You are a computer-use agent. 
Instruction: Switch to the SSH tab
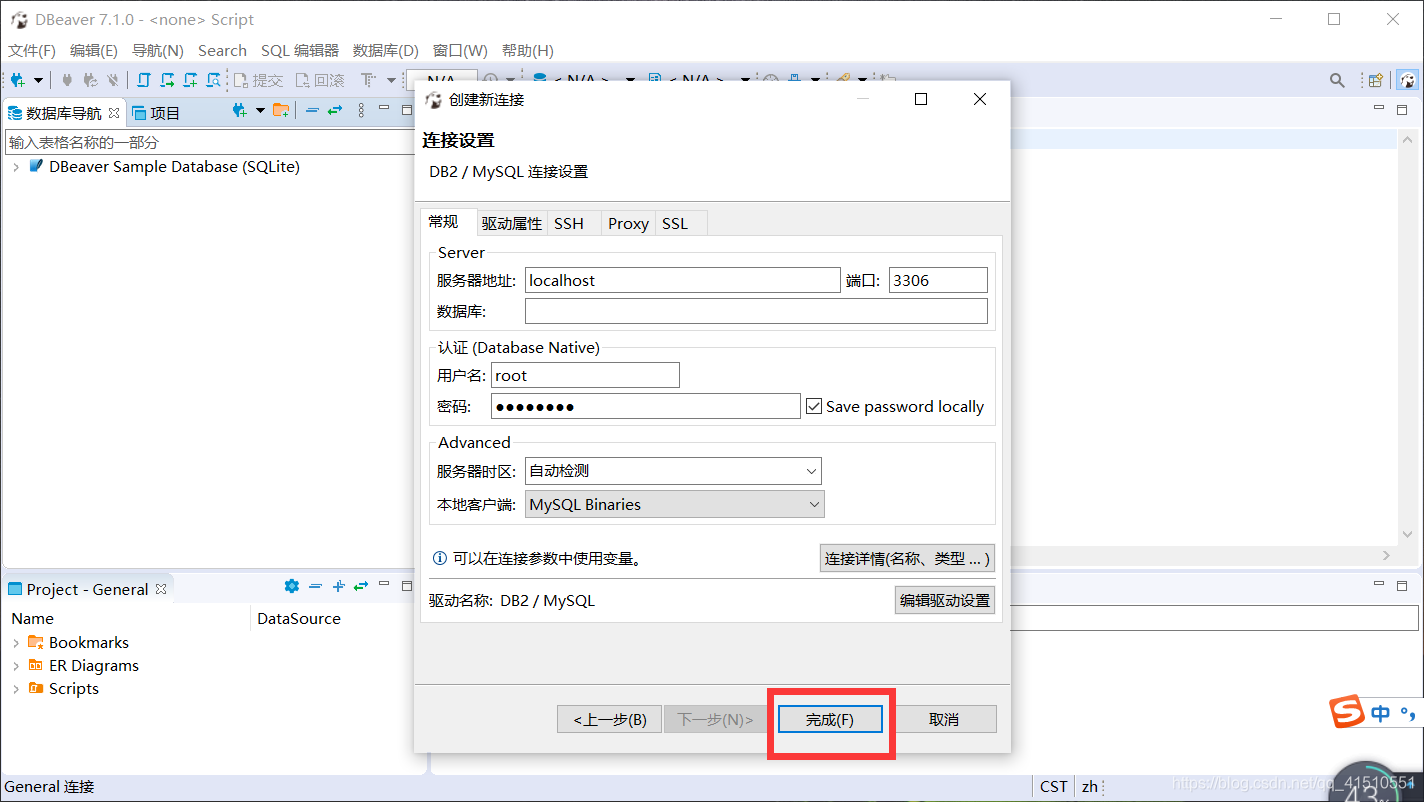(569, 222)
